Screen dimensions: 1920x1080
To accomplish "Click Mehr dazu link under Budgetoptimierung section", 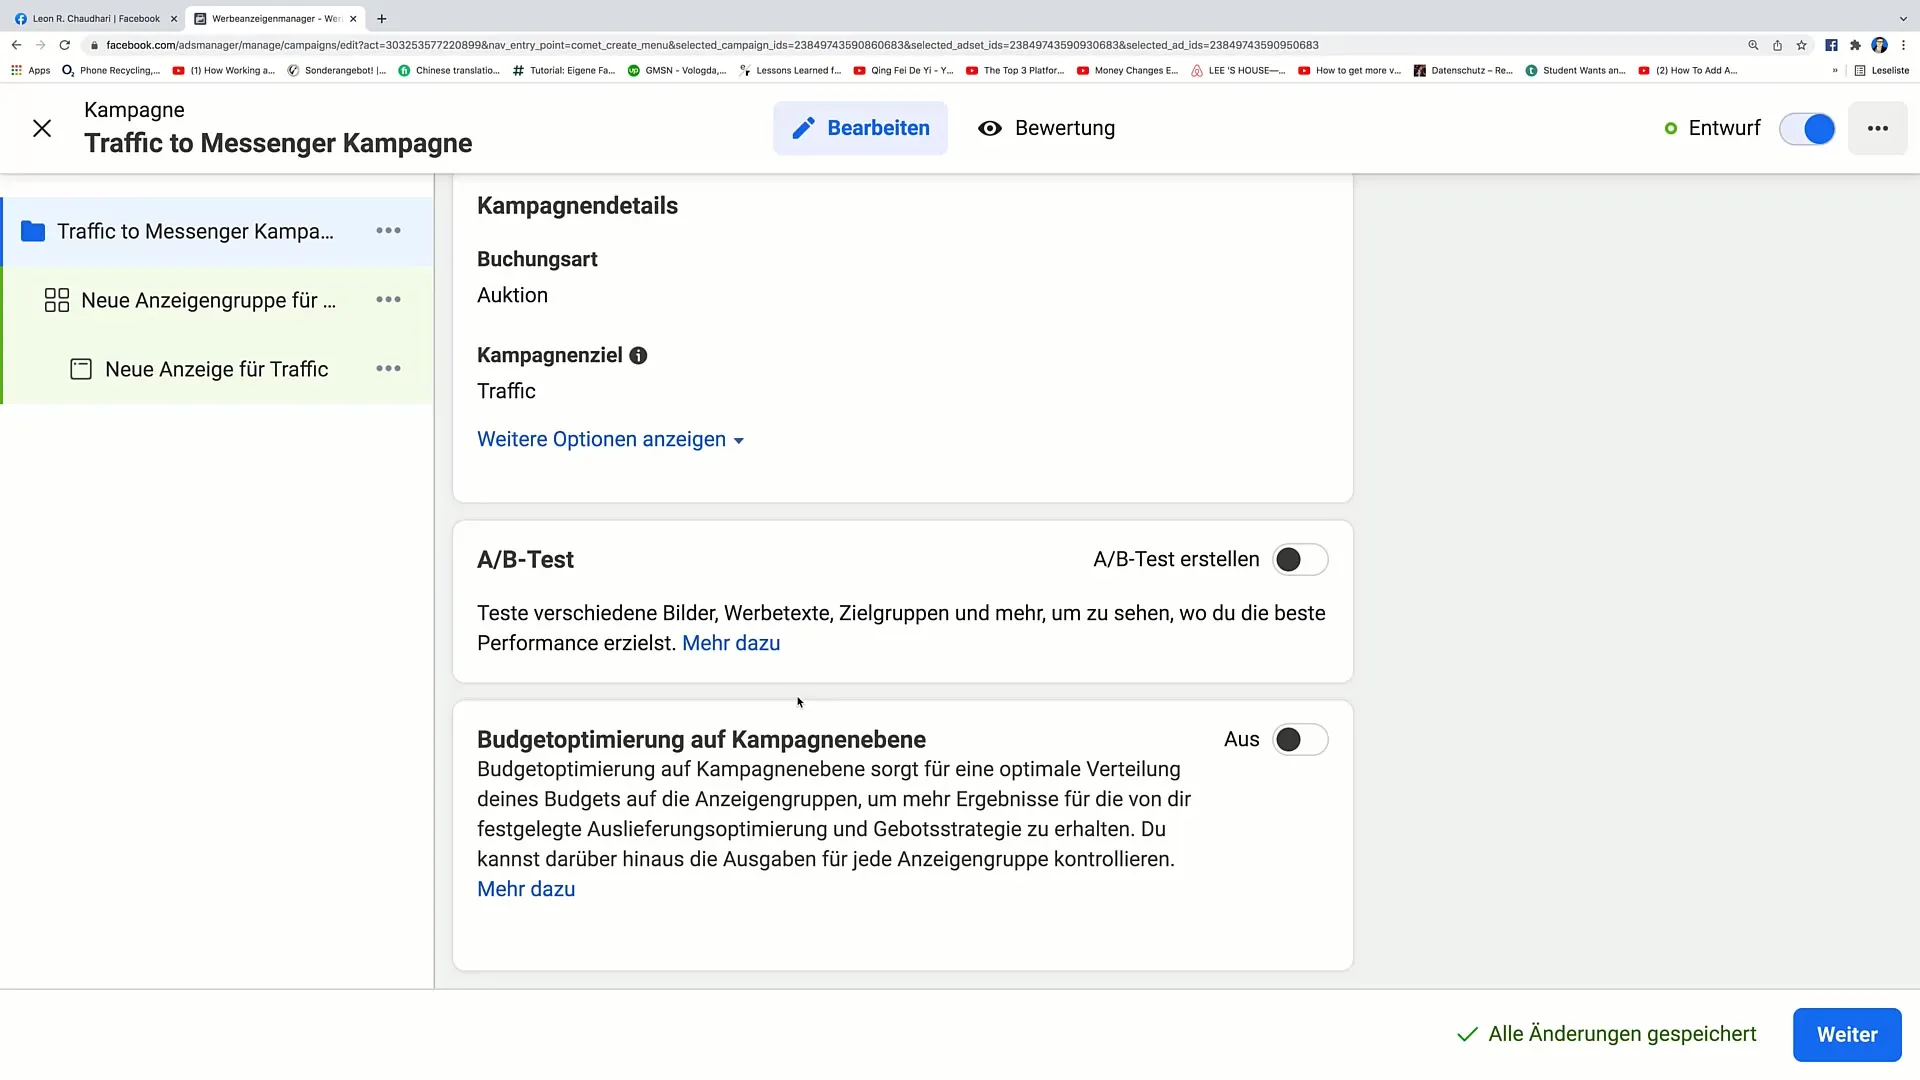I will (525, 889).
